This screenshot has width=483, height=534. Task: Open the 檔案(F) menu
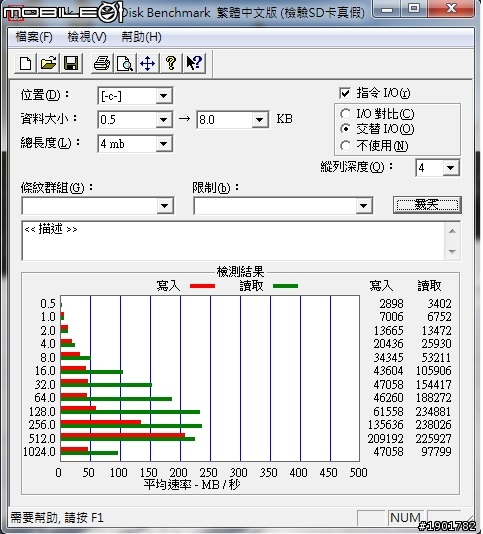pyautogui.click(x=34, y=37)
